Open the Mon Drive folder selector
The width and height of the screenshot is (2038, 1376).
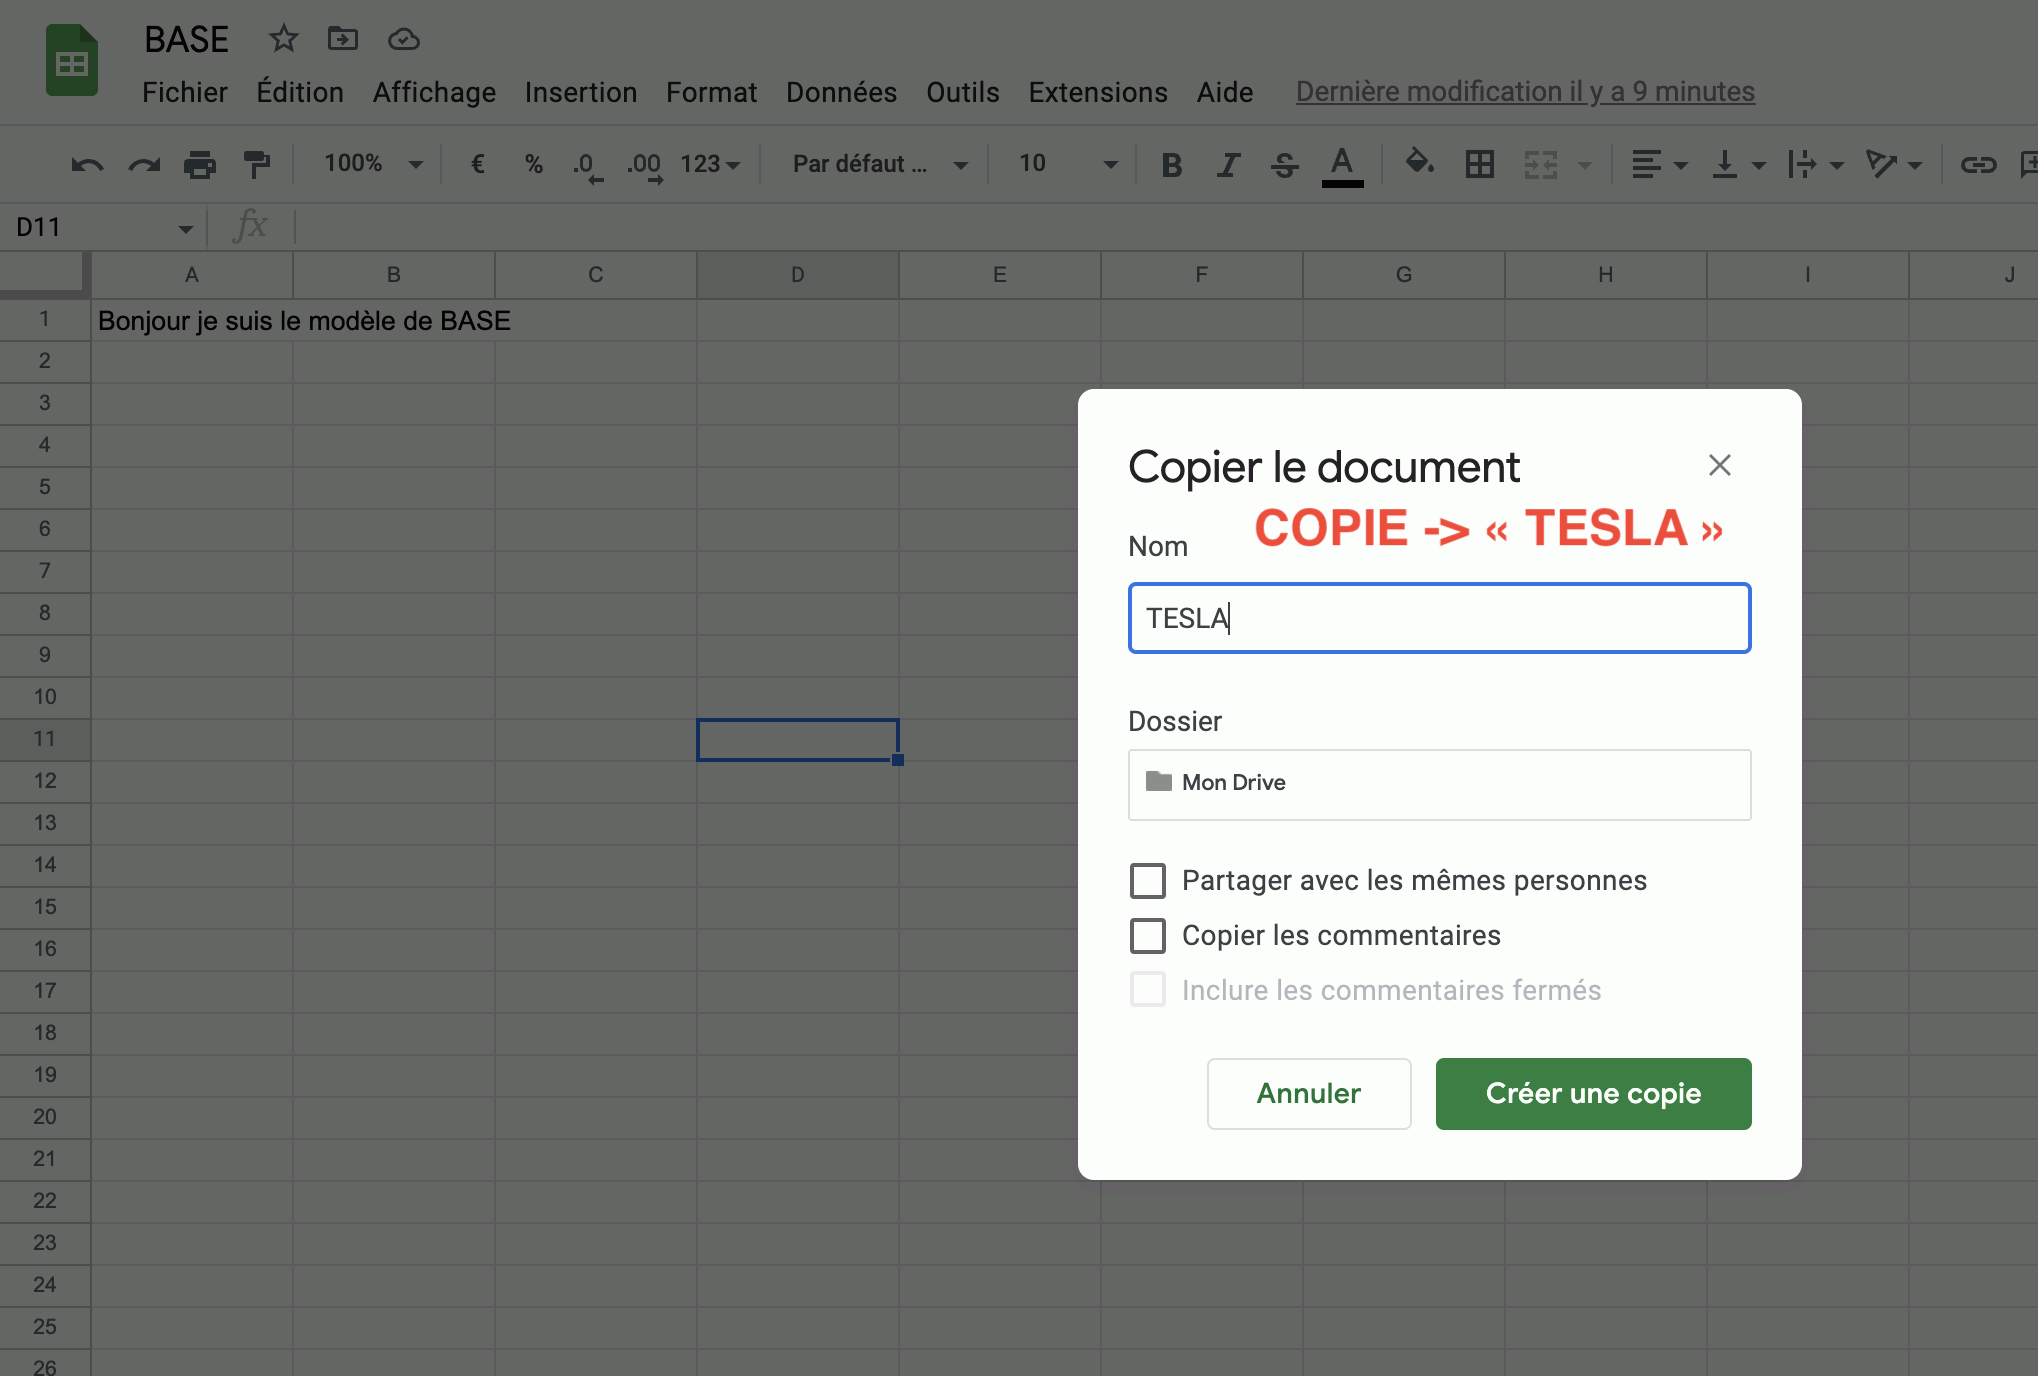1439,784
